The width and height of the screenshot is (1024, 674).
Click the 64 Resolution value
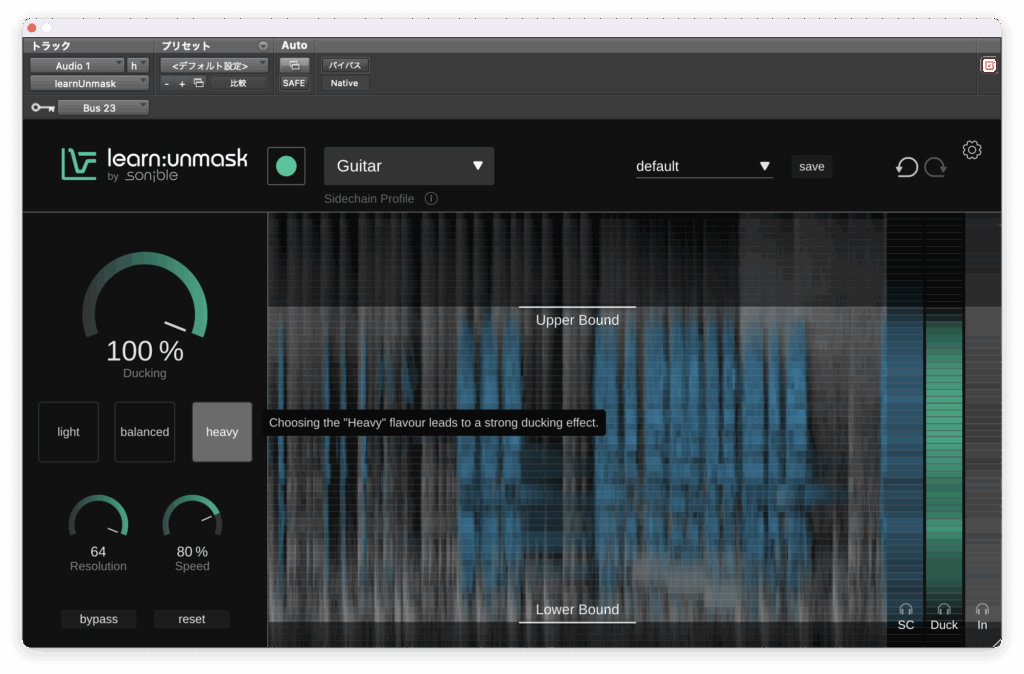(x=98, y=552)
